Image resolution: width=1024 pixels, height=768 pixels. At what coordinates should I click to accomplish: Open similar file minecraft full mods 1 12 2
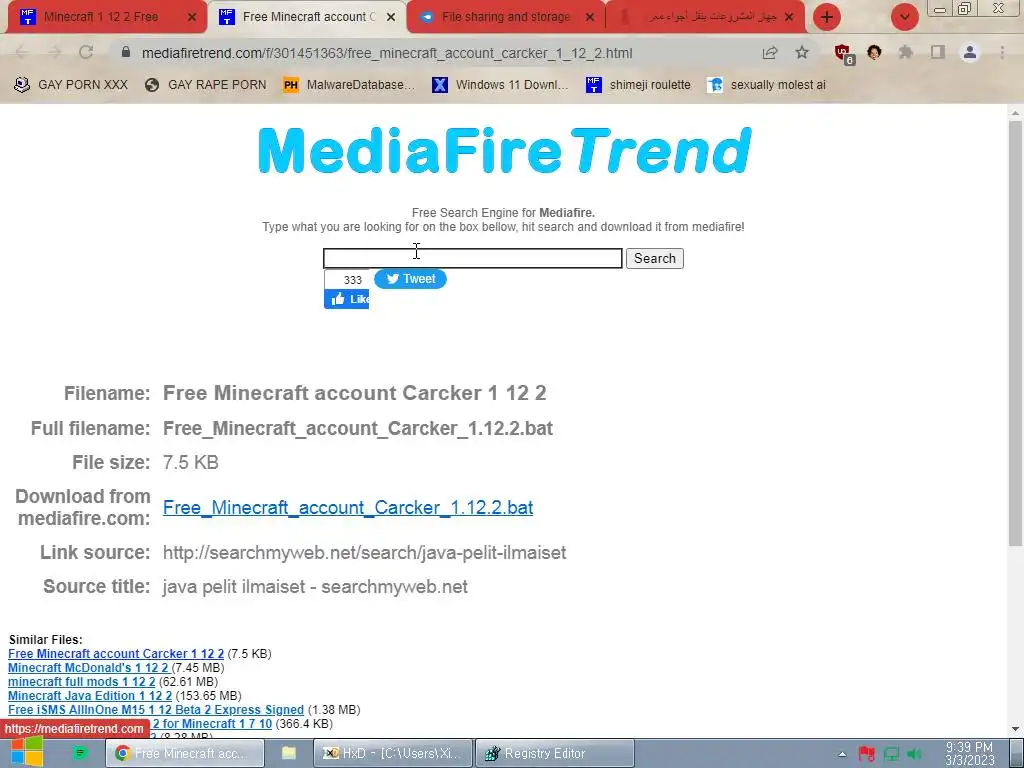click(x=82, y=682)
